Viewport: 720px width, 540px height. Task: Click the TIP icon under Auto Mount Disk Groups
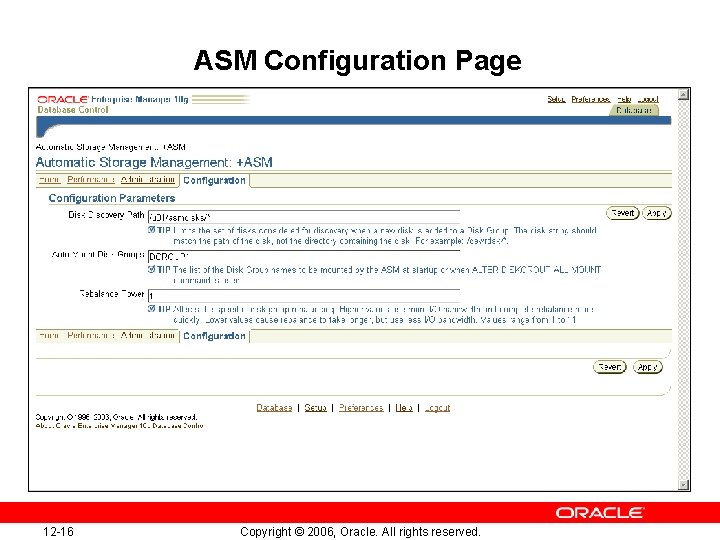152,269
